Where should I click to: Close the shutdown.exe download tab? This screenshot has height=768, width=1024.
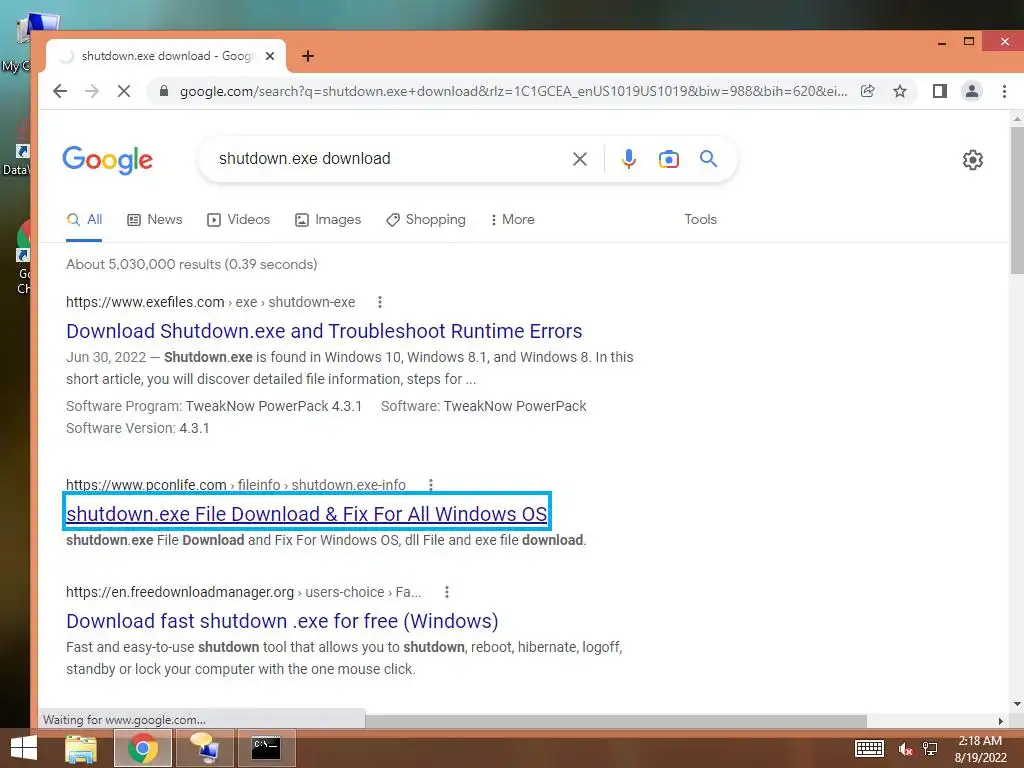point(270,56)
